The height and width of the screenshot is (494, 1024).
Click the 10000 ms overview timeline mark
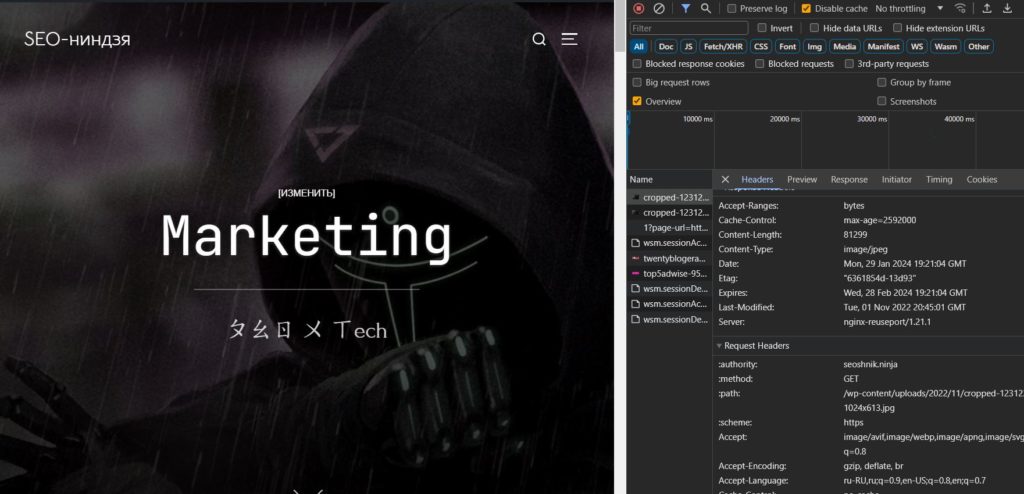point(697,119)
